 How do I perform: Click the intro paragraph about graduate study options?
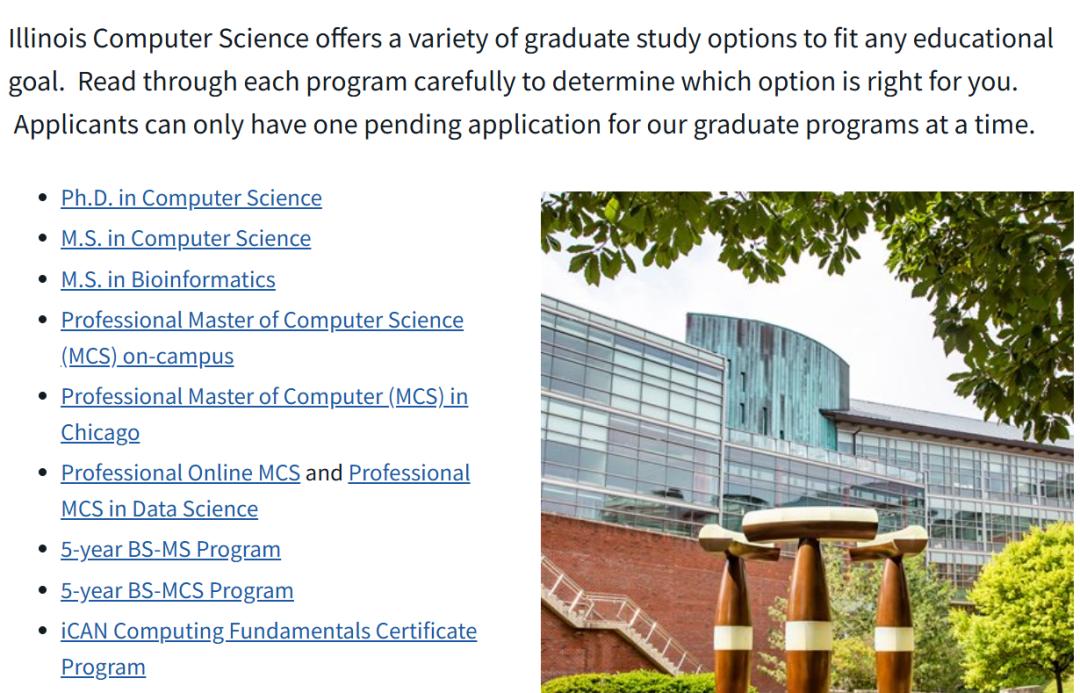530,60
